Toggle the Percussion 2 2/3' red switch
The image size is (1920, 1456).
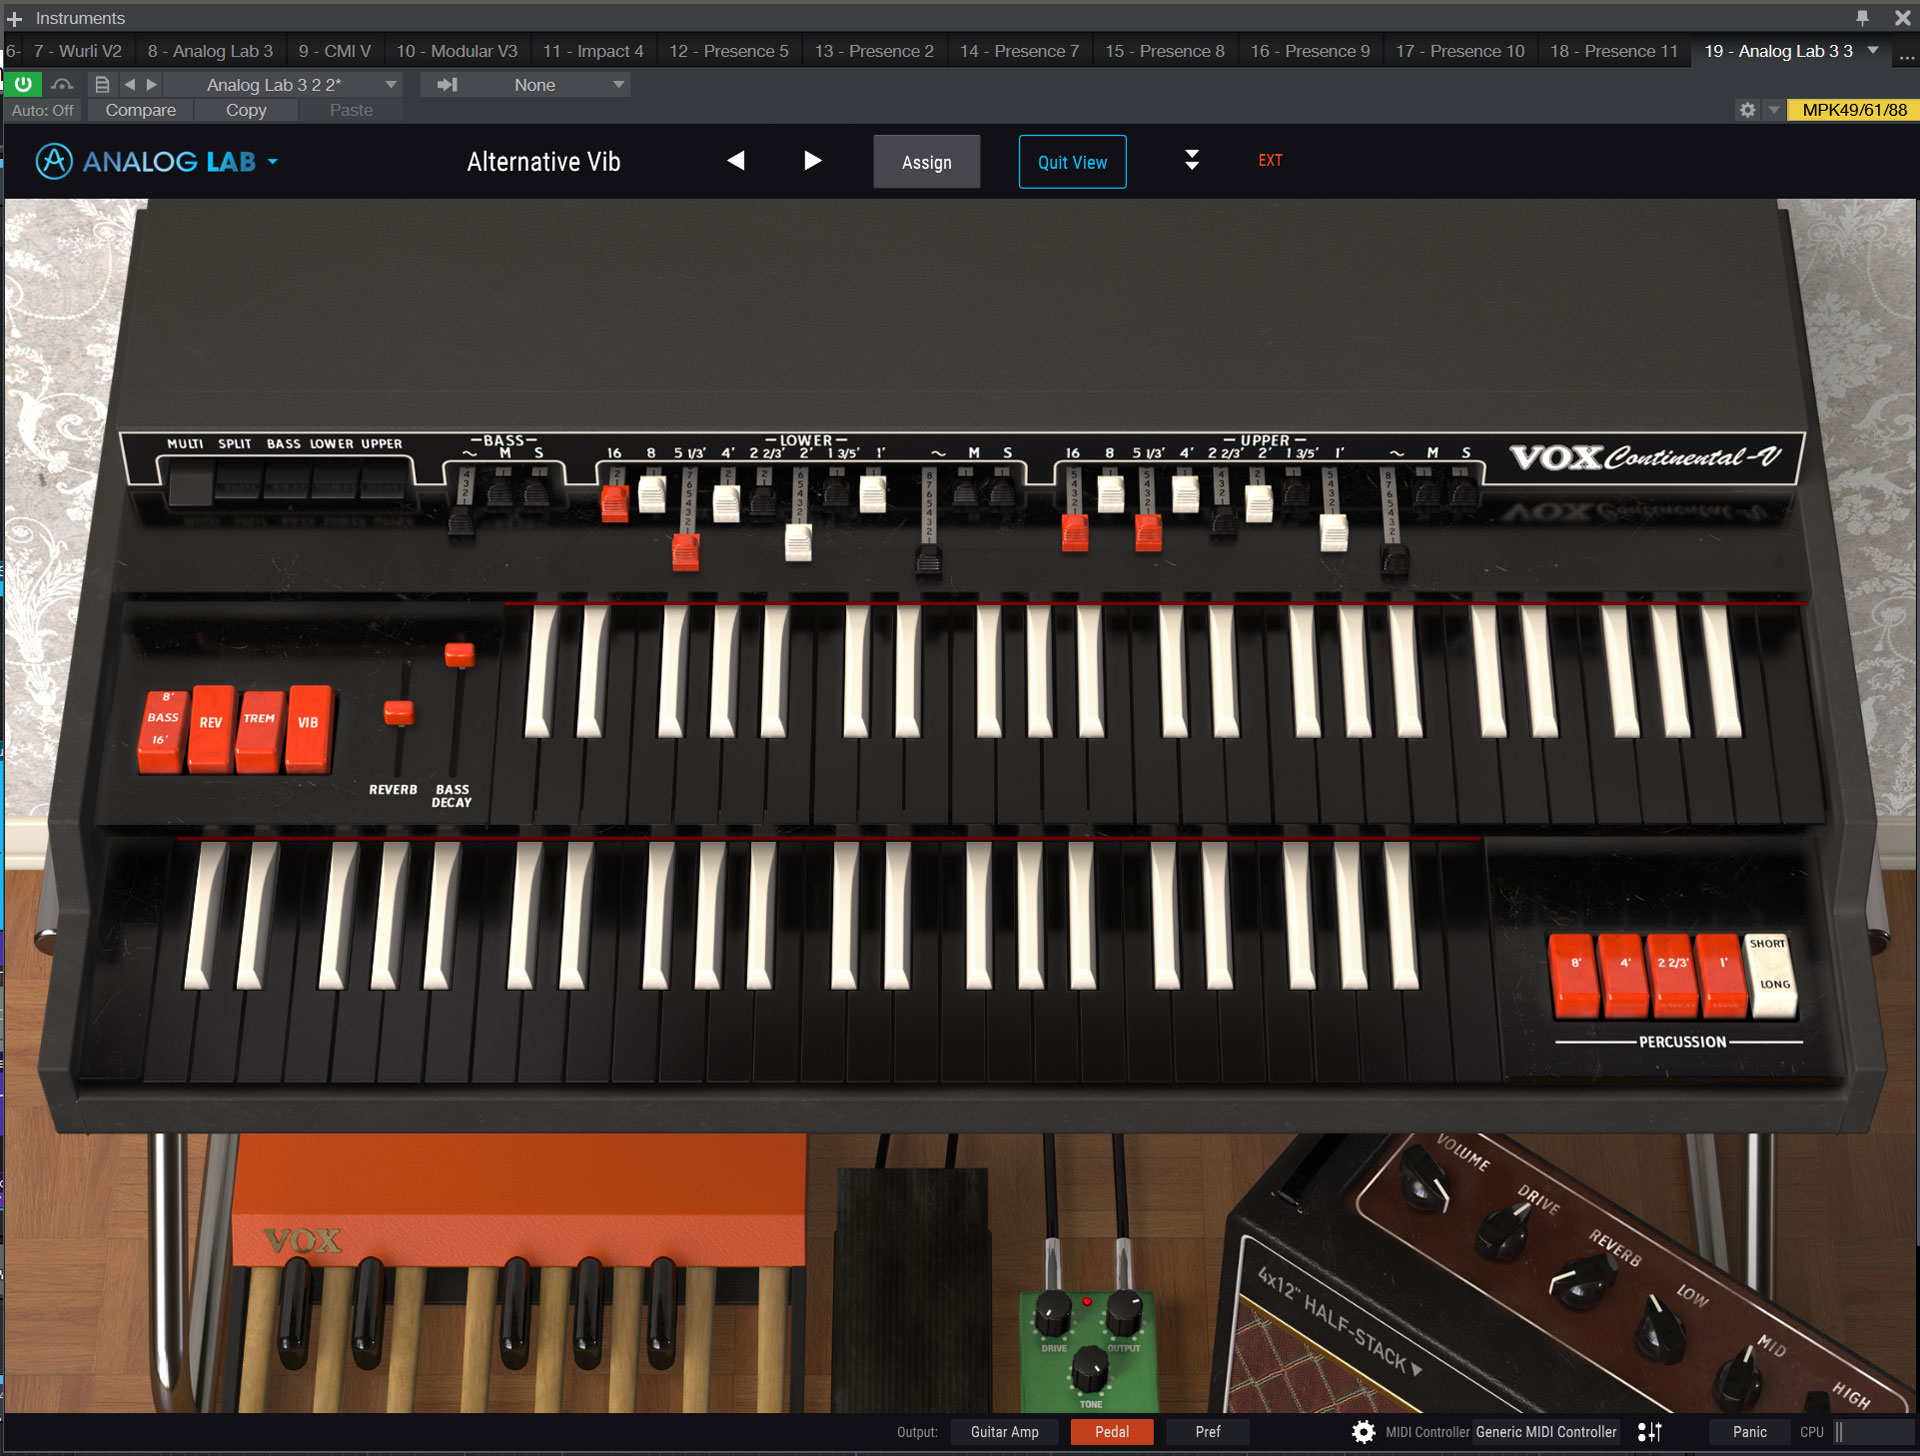[1672, 975]
